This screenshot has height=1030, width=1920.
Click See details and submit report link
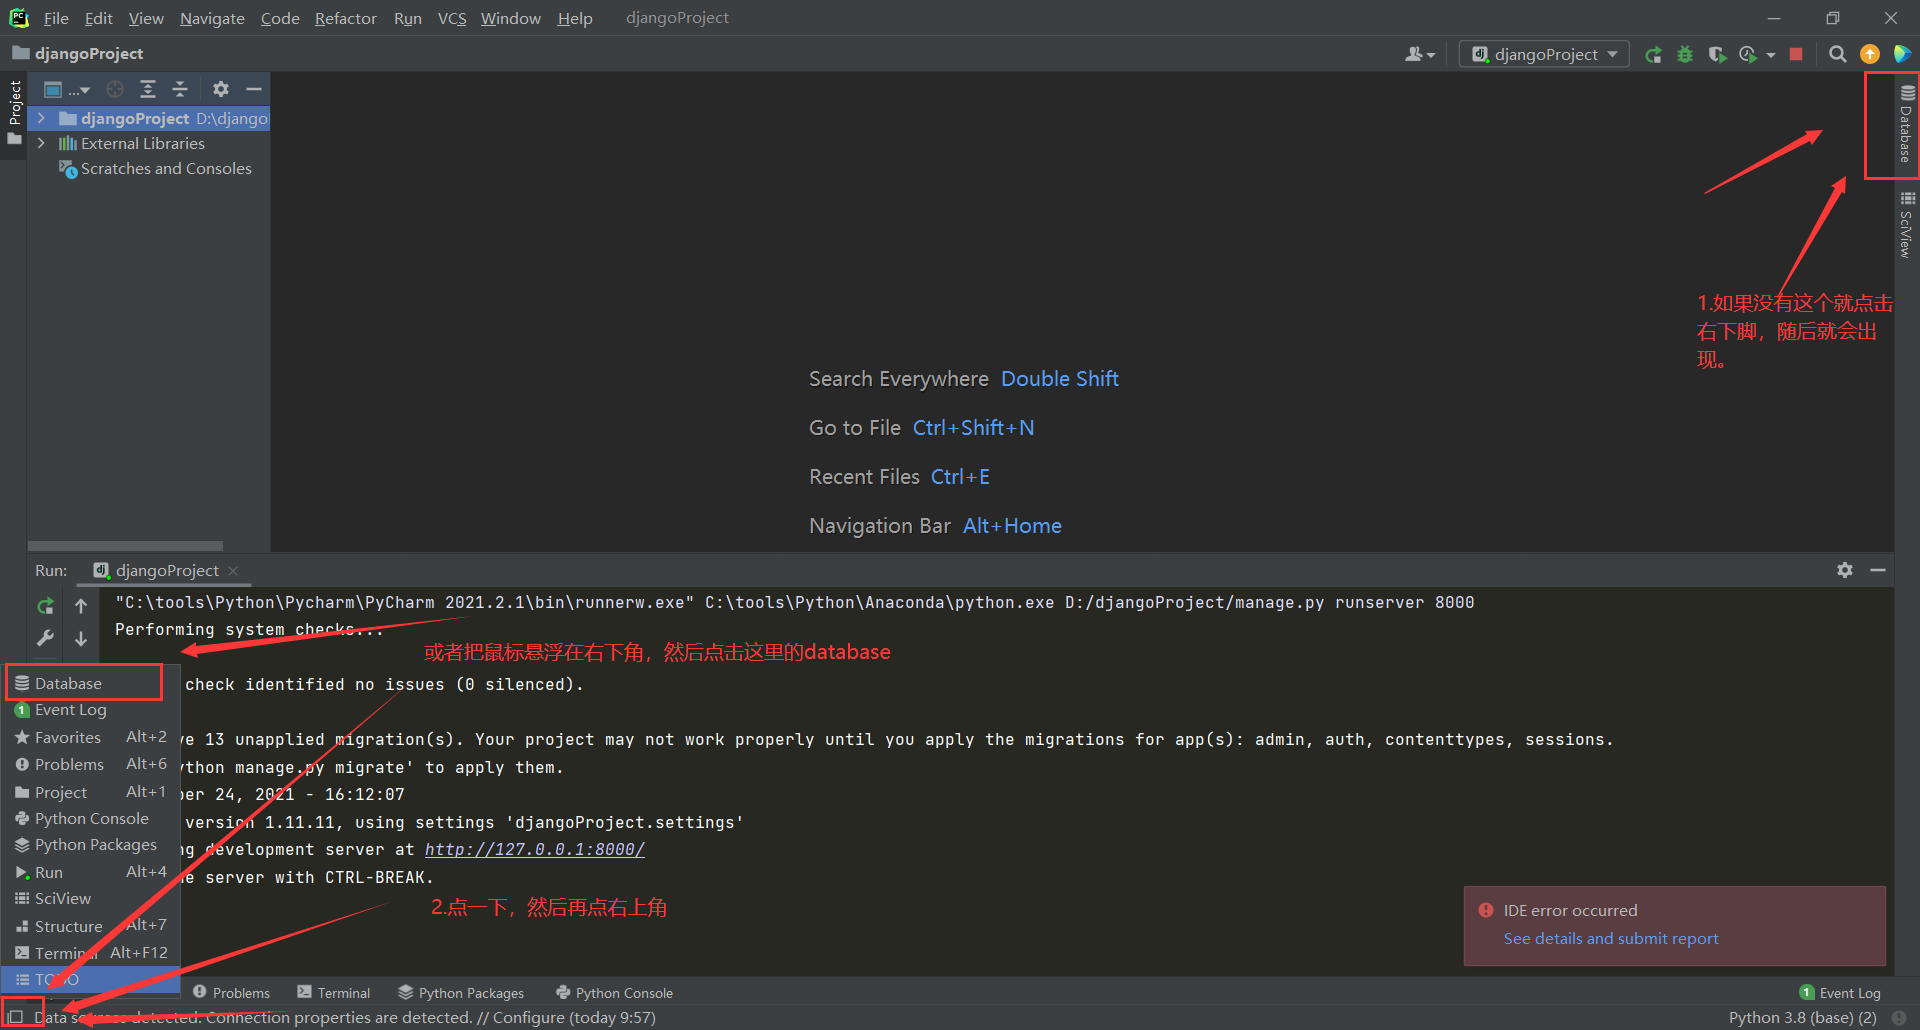1610,938
